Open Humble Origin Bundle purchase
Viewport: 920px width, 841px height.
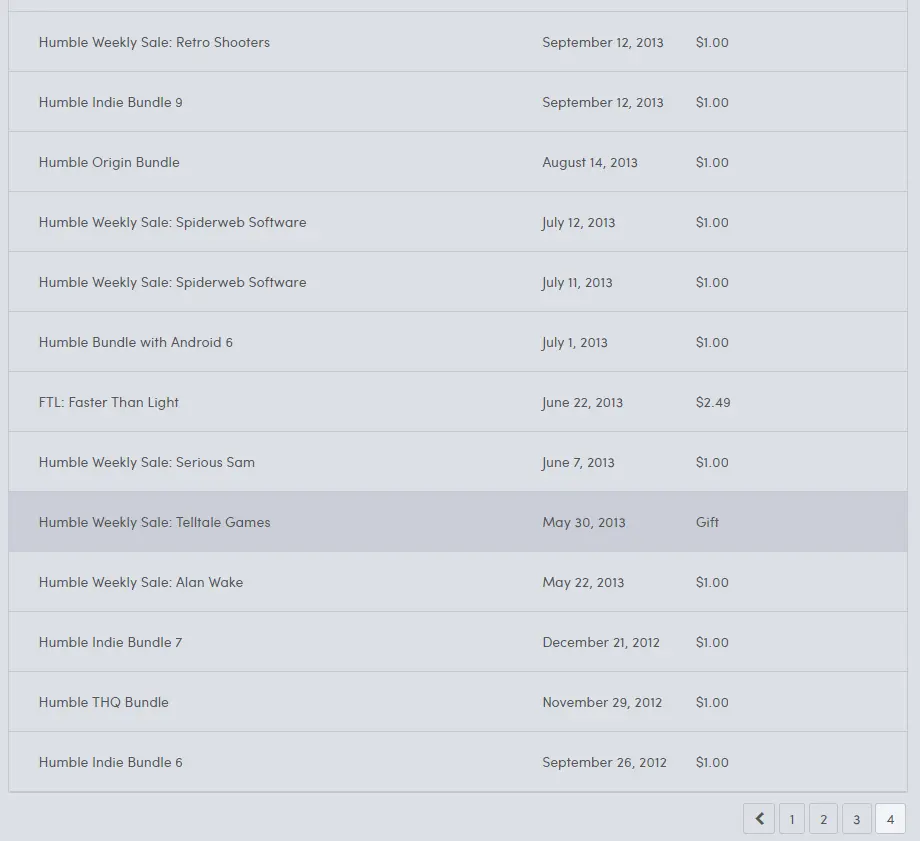click(x=458, y=162)
